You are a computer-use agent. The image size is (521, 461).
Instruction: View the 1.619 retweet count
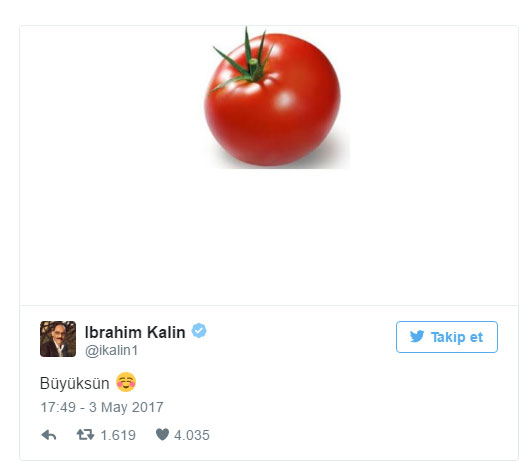coord(118,435)
